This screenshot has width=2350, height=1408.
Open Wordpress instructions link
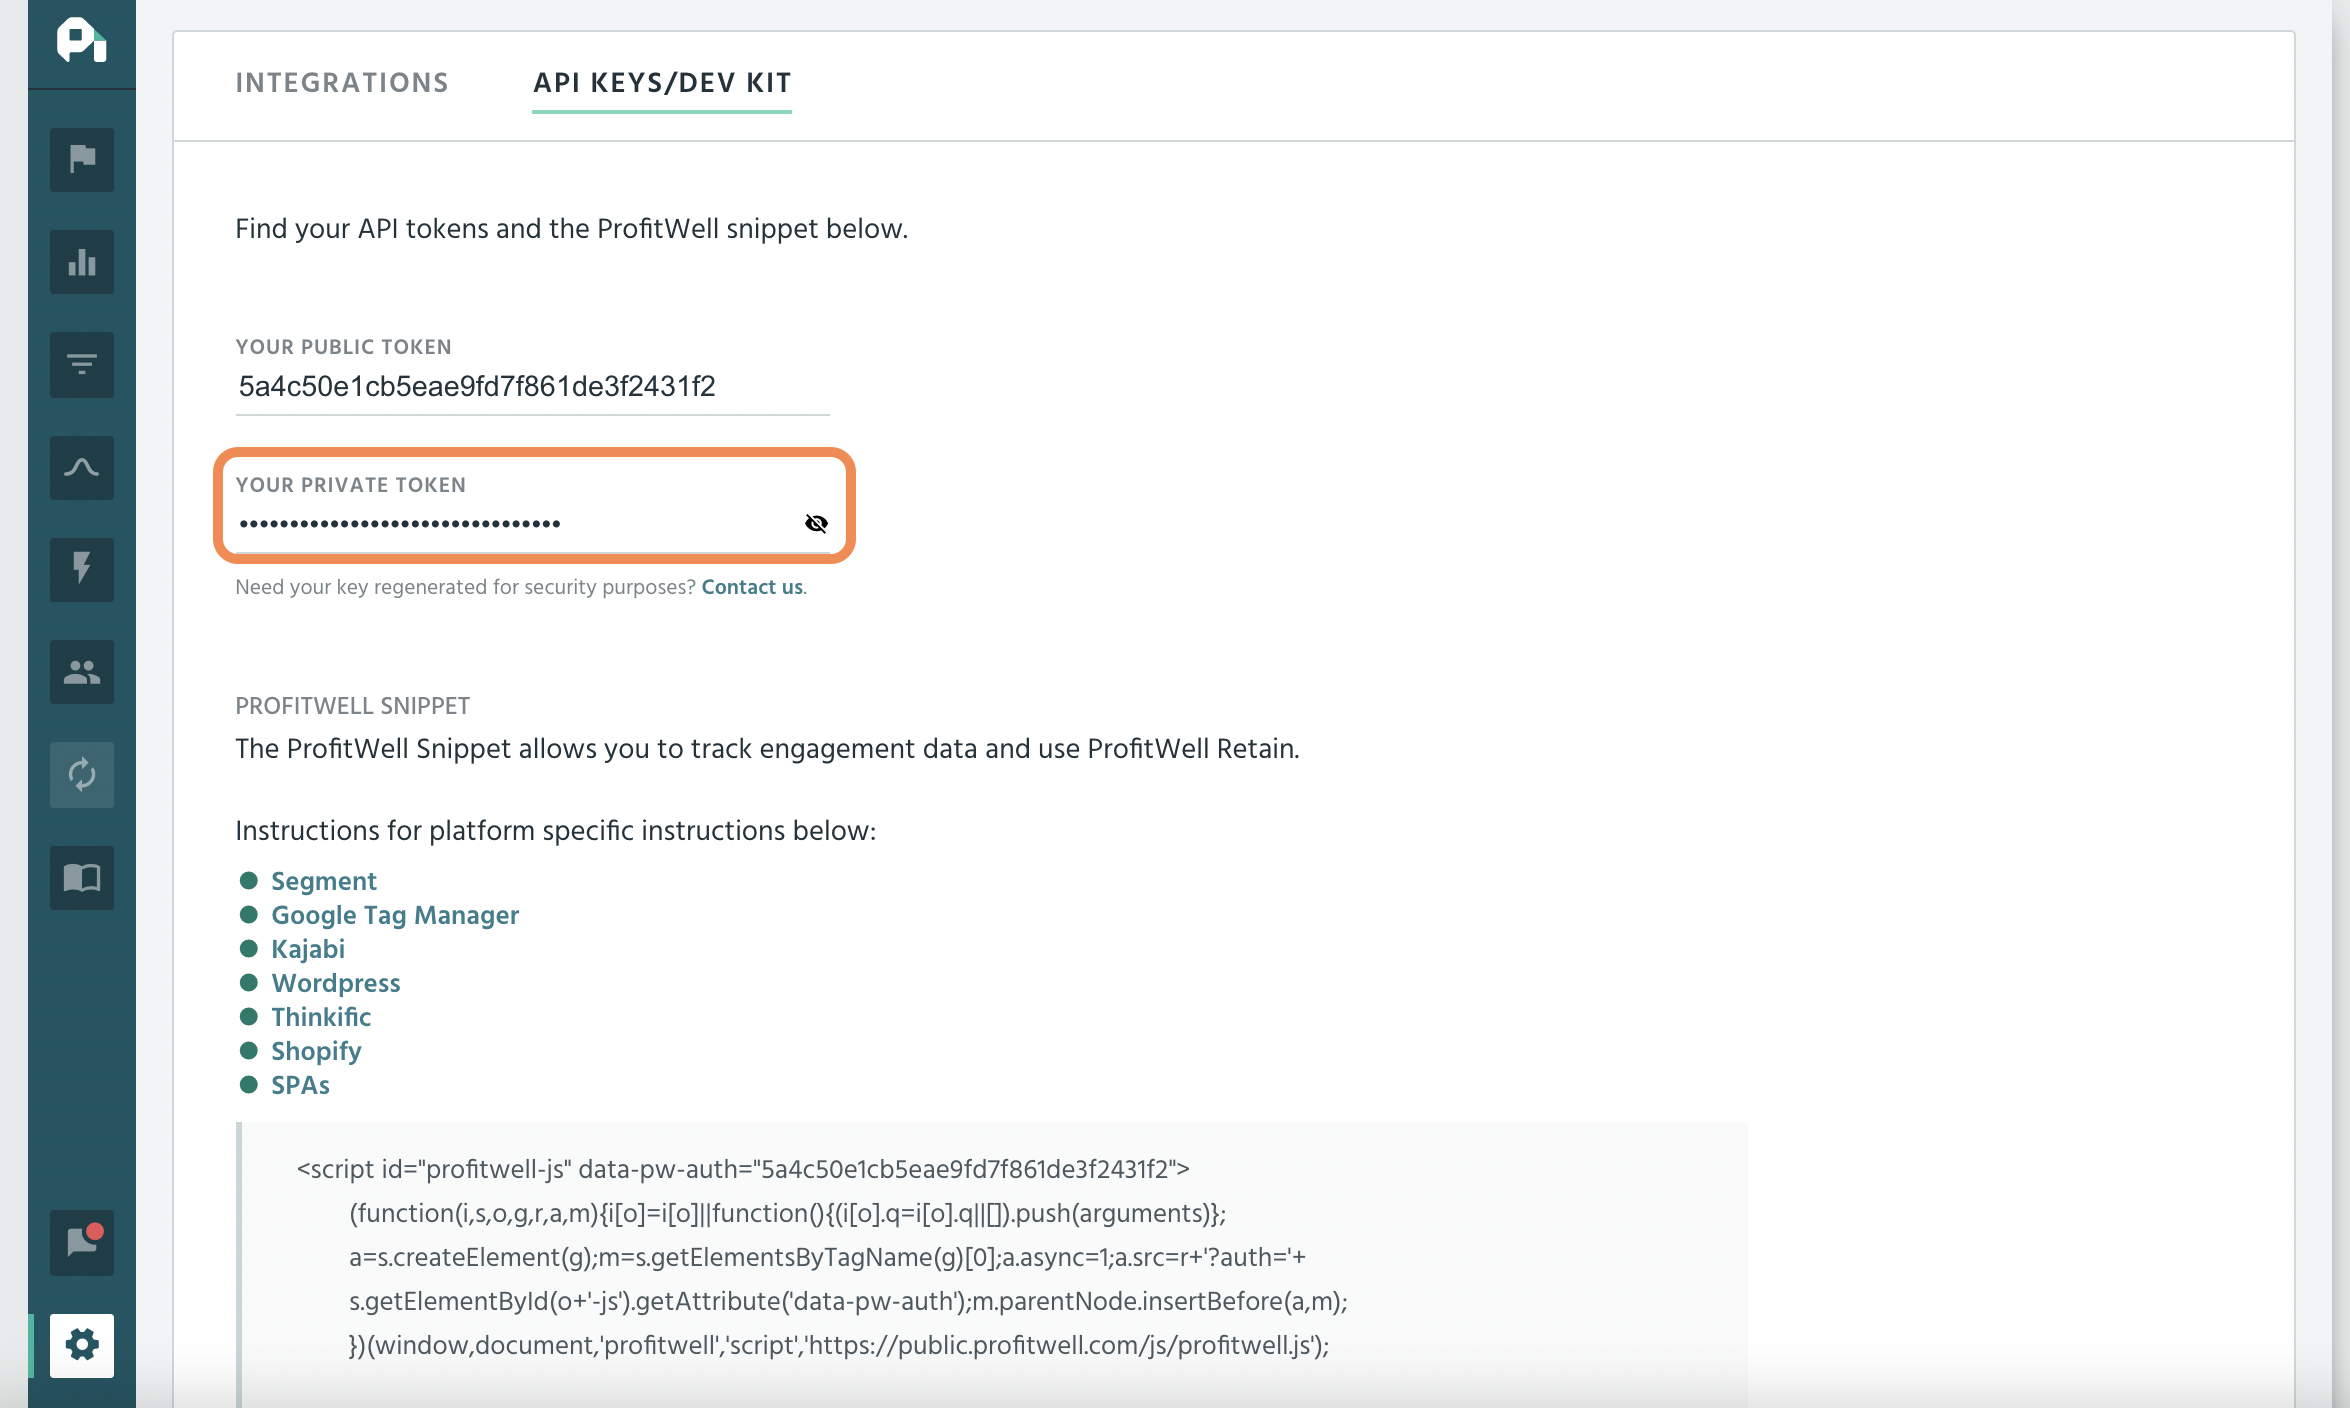tap(336, 983)
